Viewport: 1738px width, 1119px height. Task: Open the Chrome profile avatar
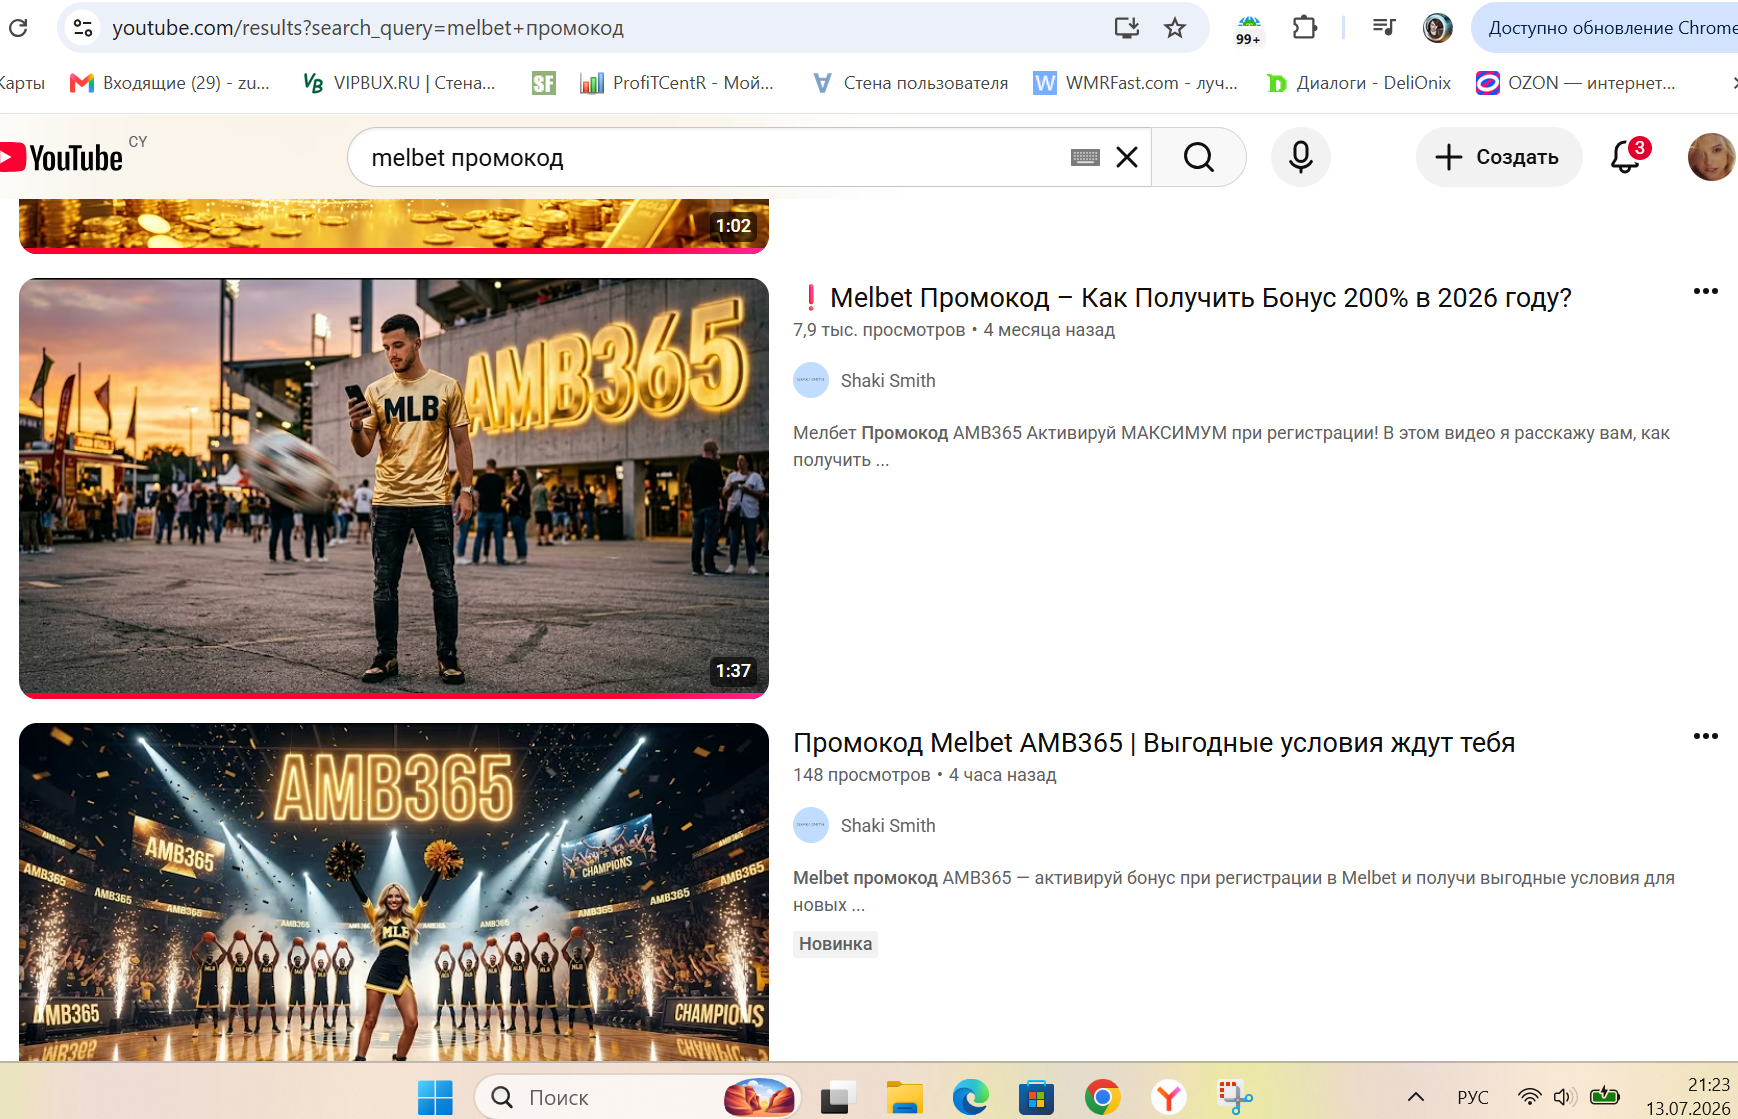coord(1437,28)
